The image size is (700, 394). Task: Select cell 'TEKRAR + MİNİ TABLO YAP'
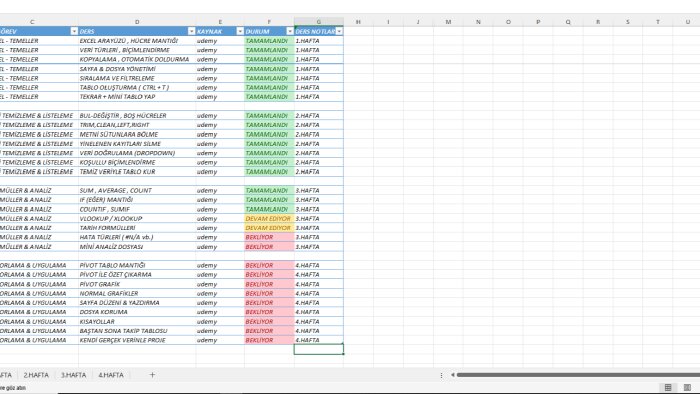(x=137, y=97)
